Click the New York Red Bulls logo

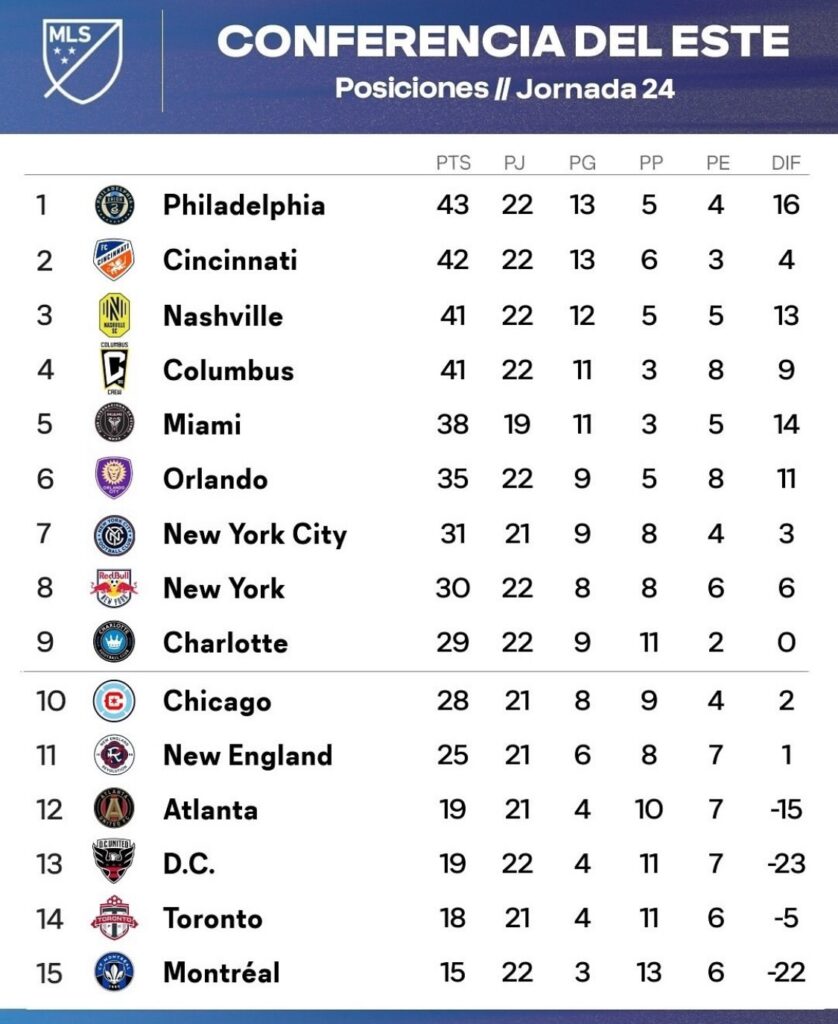113,588
